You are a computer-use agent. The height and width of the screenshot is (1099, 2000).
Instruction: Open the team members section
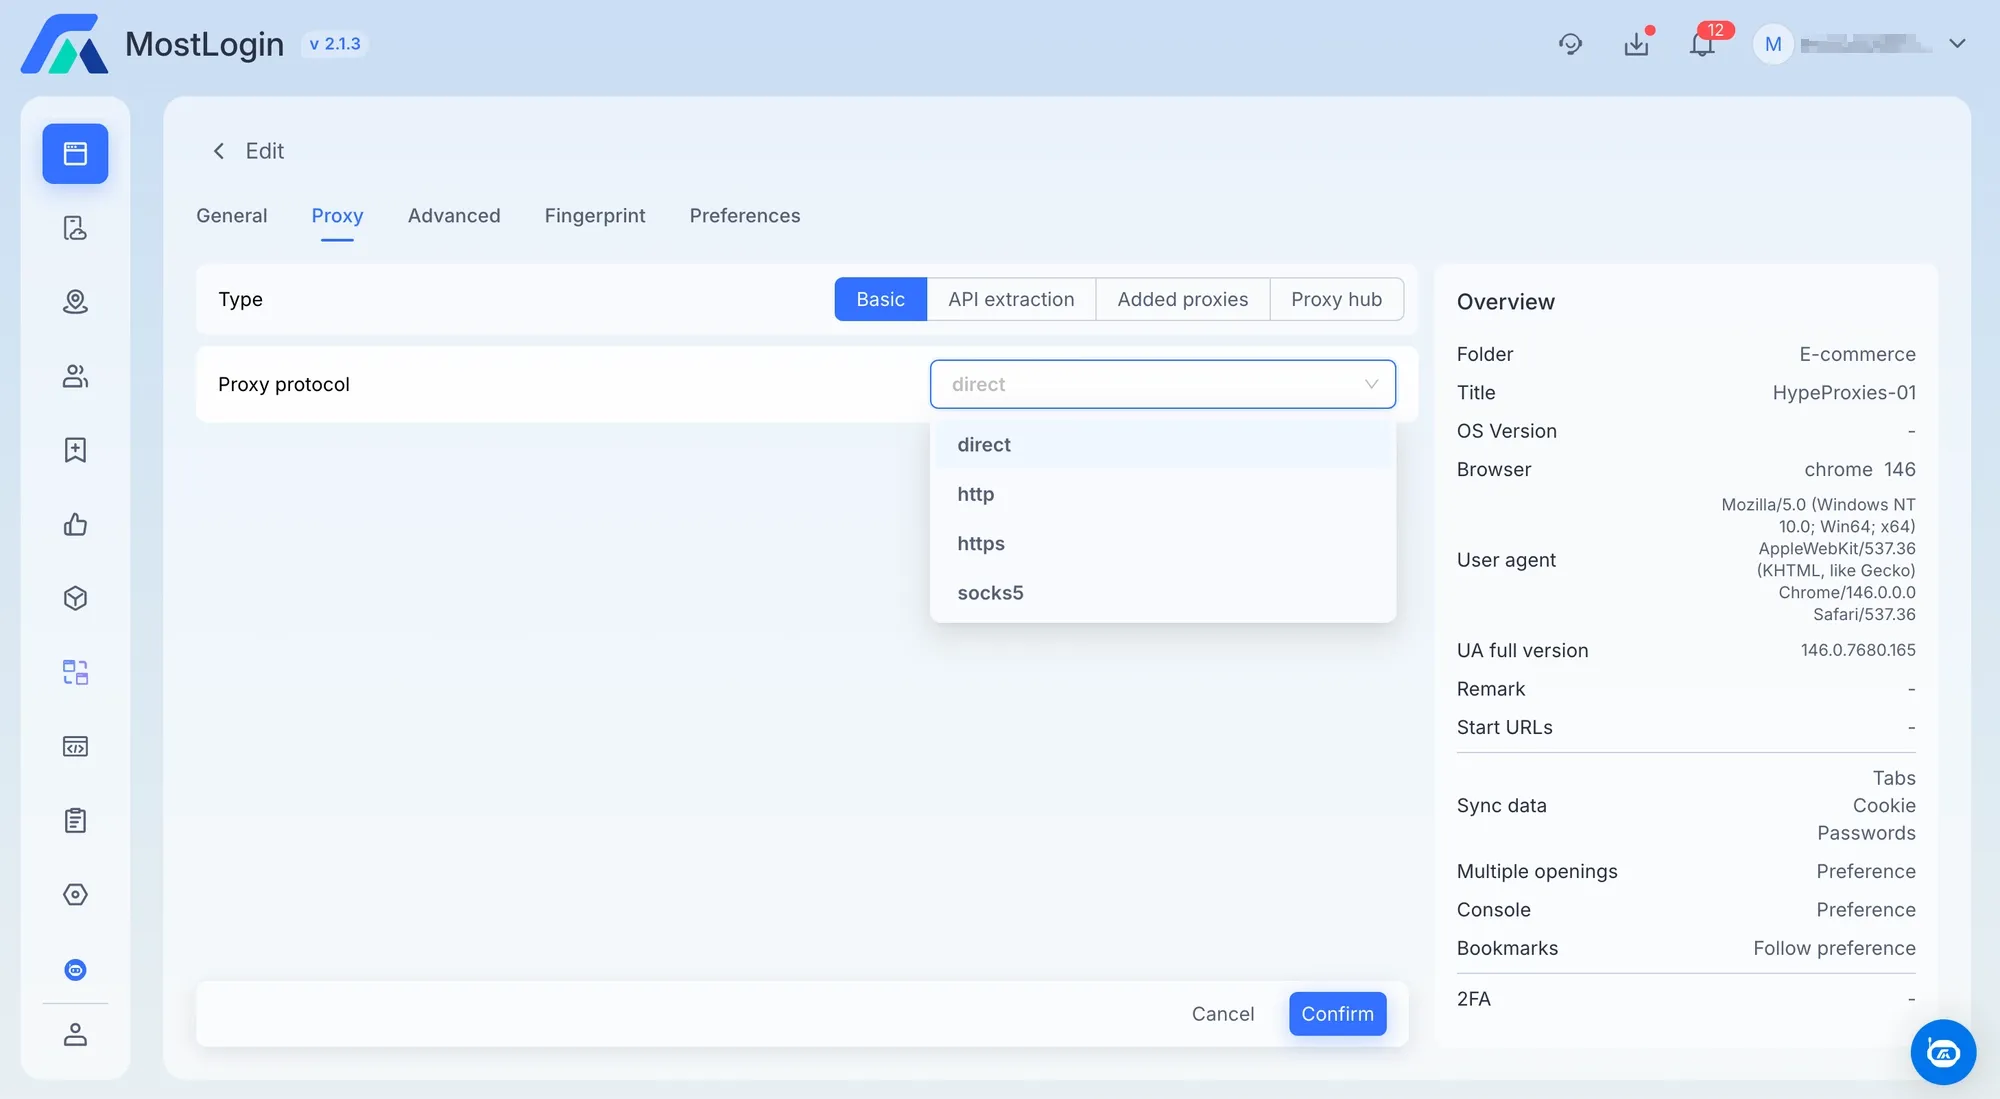(x=75, y=376)
